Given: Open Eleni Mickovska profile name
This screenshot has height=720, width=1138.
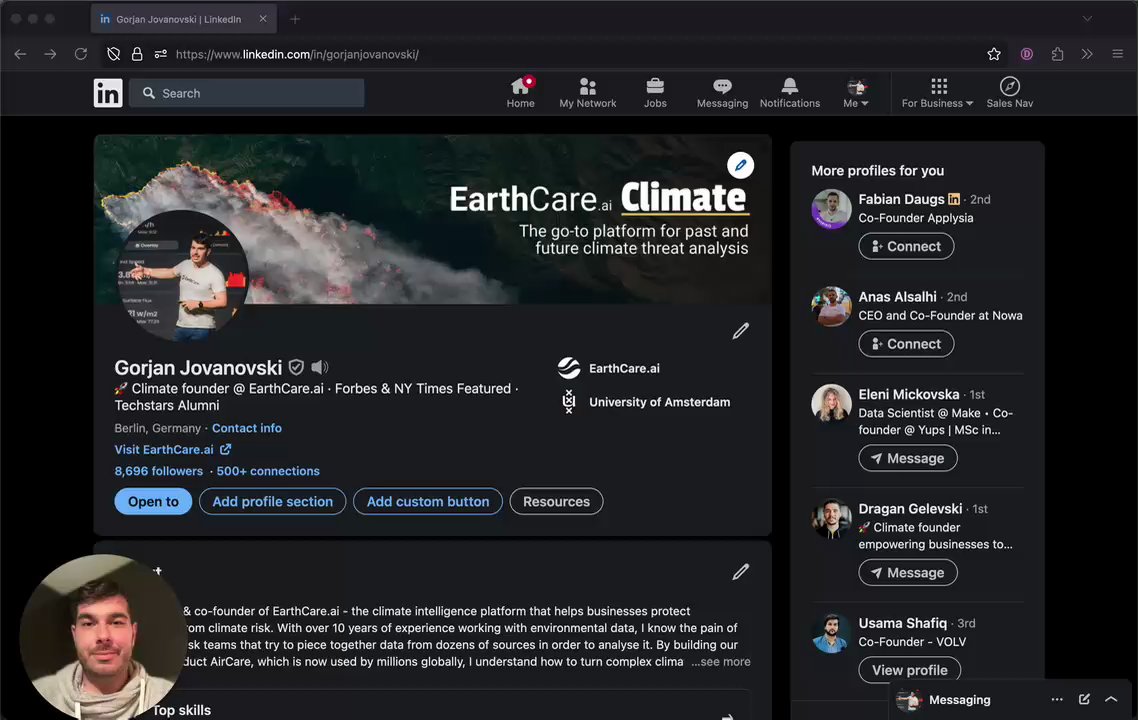Looking at the screenshot, I should [x=909, y=394].
